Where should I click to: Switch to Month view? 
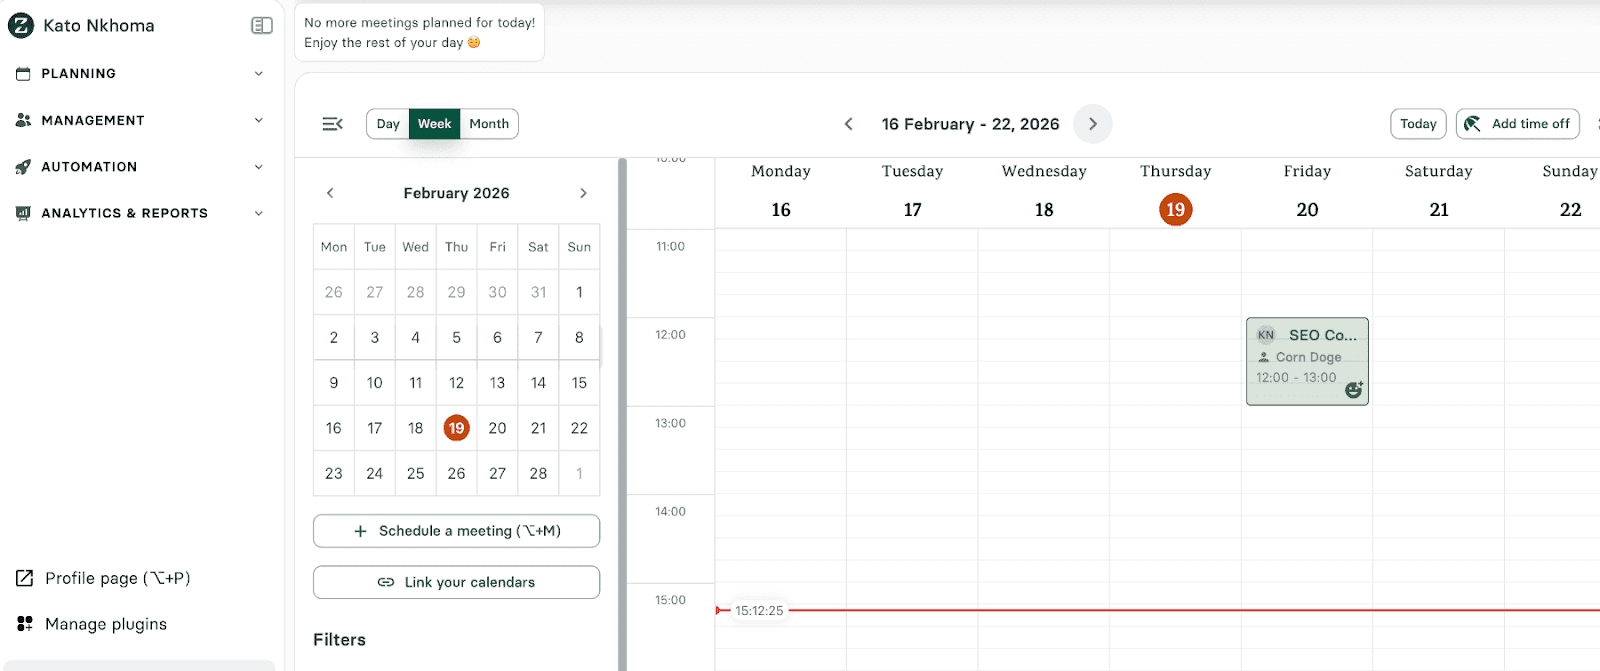(x=489, y=124)
